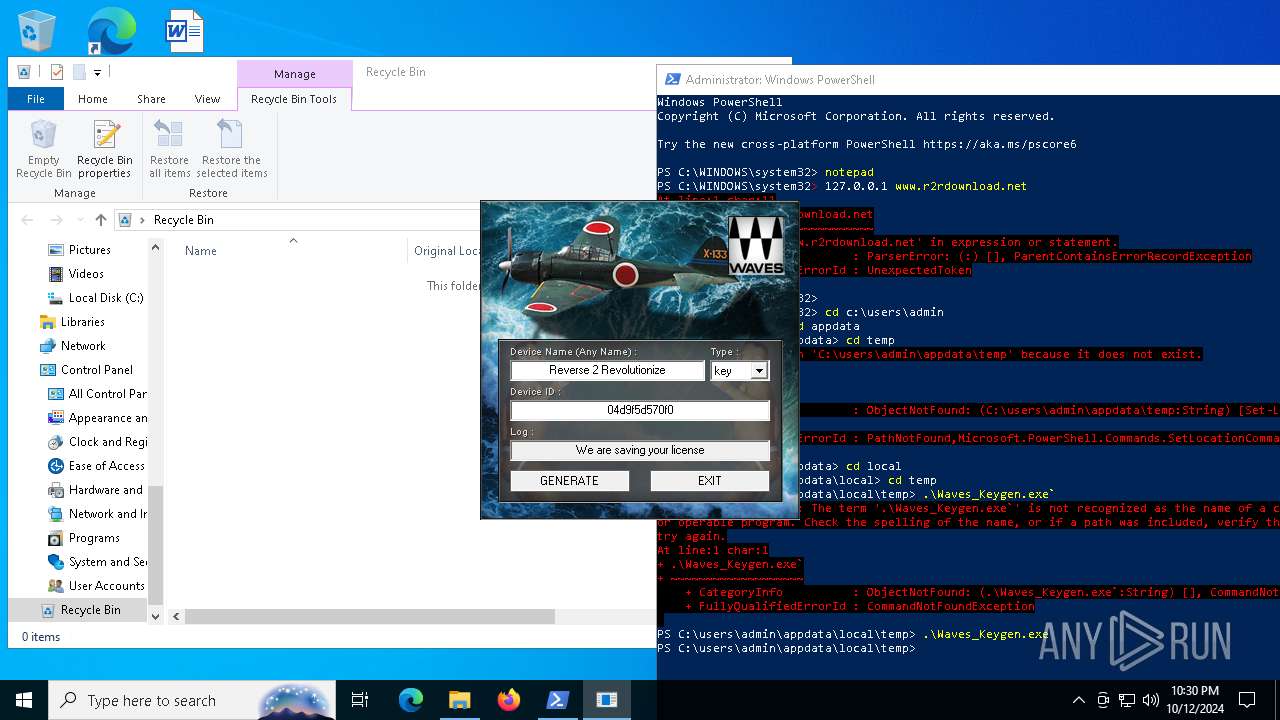1280x720 pixels.
Task: Click Empty Recycle Bin ribbon icon
Action: pyautogui.click(x=44, y=149)
